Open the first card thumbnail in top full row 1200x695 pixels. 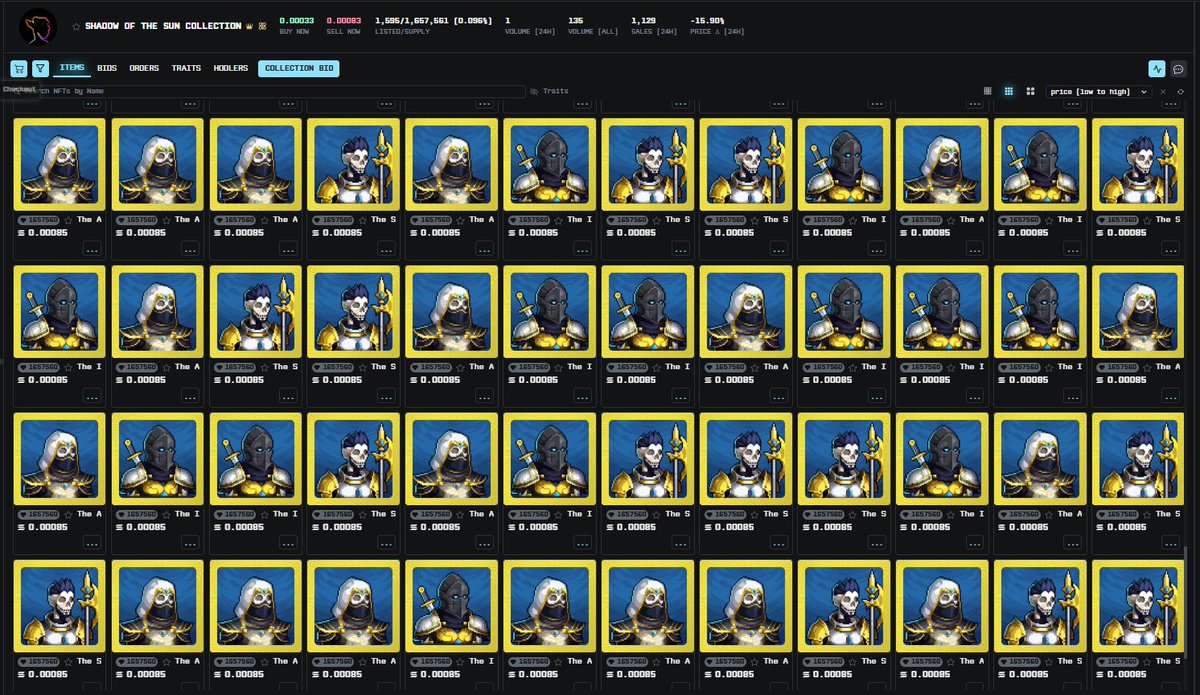click(59, 164)
